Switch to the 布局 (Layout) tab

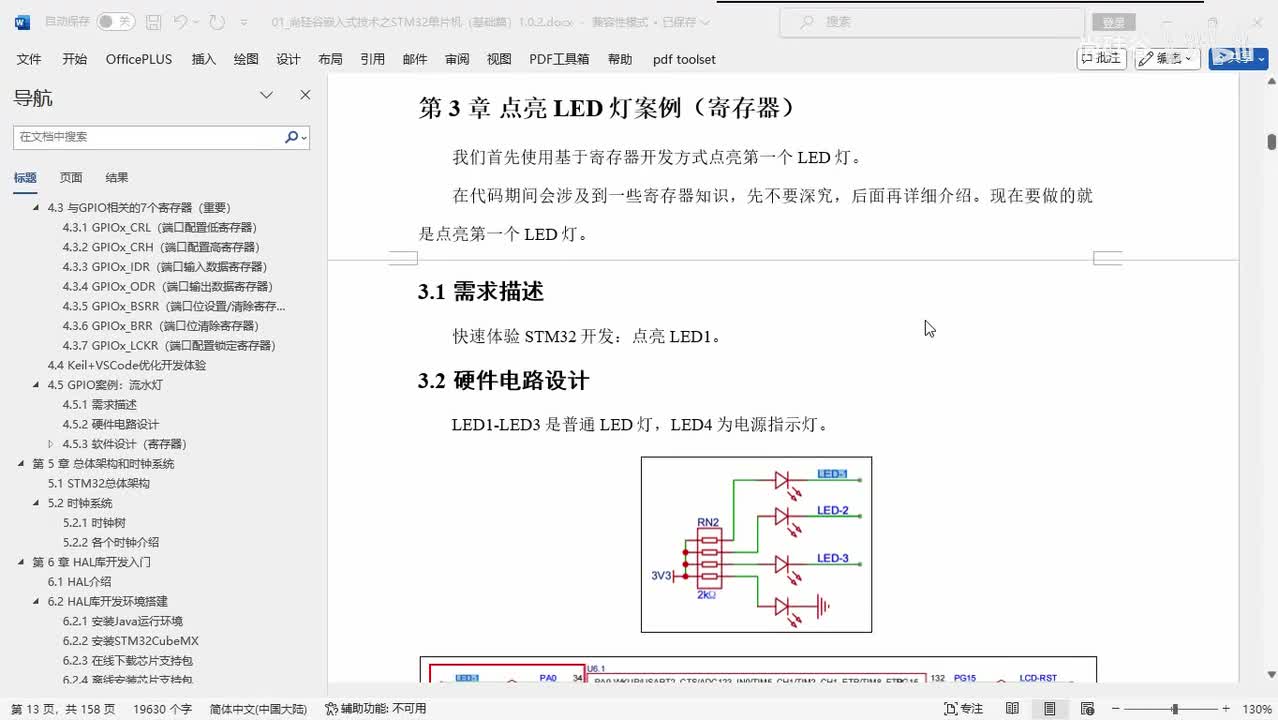click(330, 59)
